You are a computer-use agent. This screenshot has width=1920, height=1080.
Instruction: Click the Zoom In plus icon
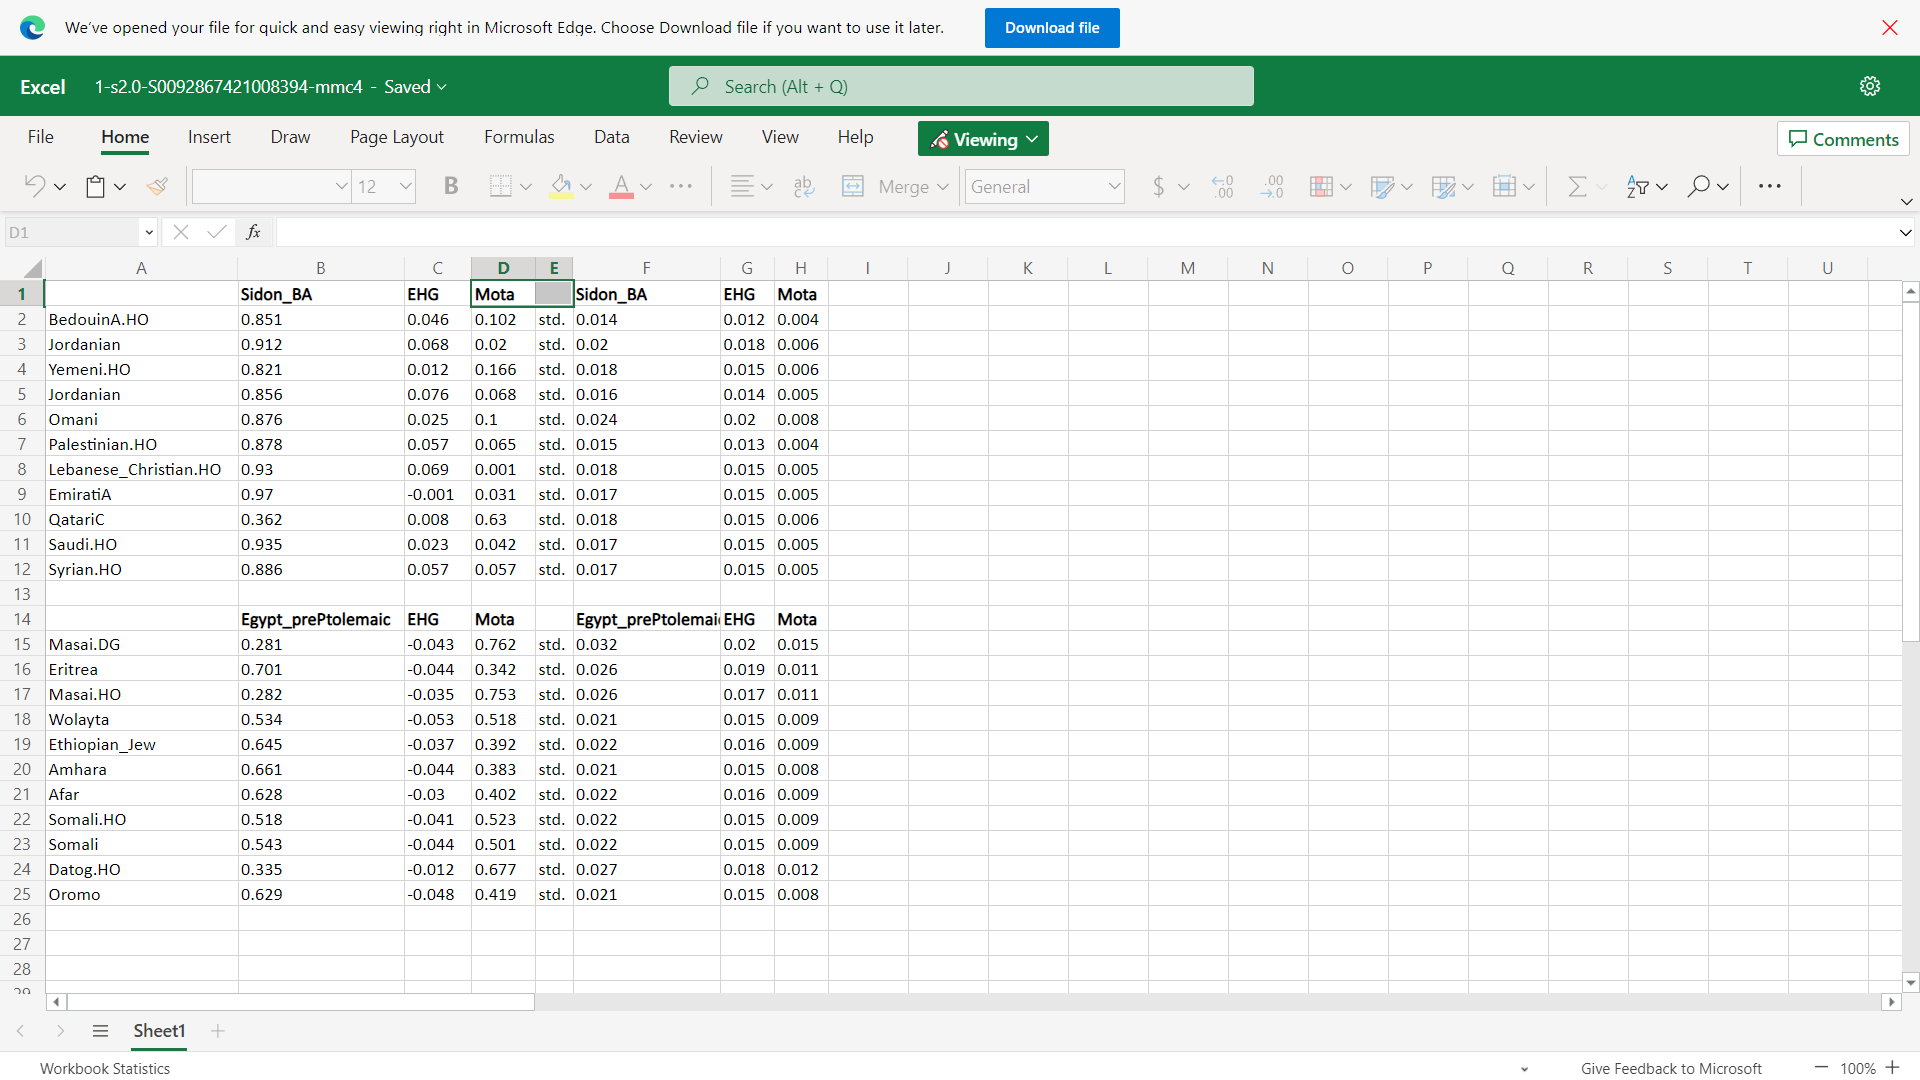click(1892, 1068)
